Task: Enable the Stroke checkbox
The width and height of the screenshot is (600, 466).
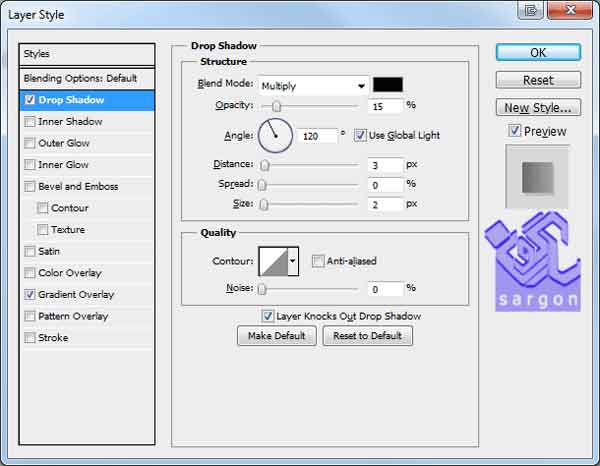Action: (x=29, y=337)
